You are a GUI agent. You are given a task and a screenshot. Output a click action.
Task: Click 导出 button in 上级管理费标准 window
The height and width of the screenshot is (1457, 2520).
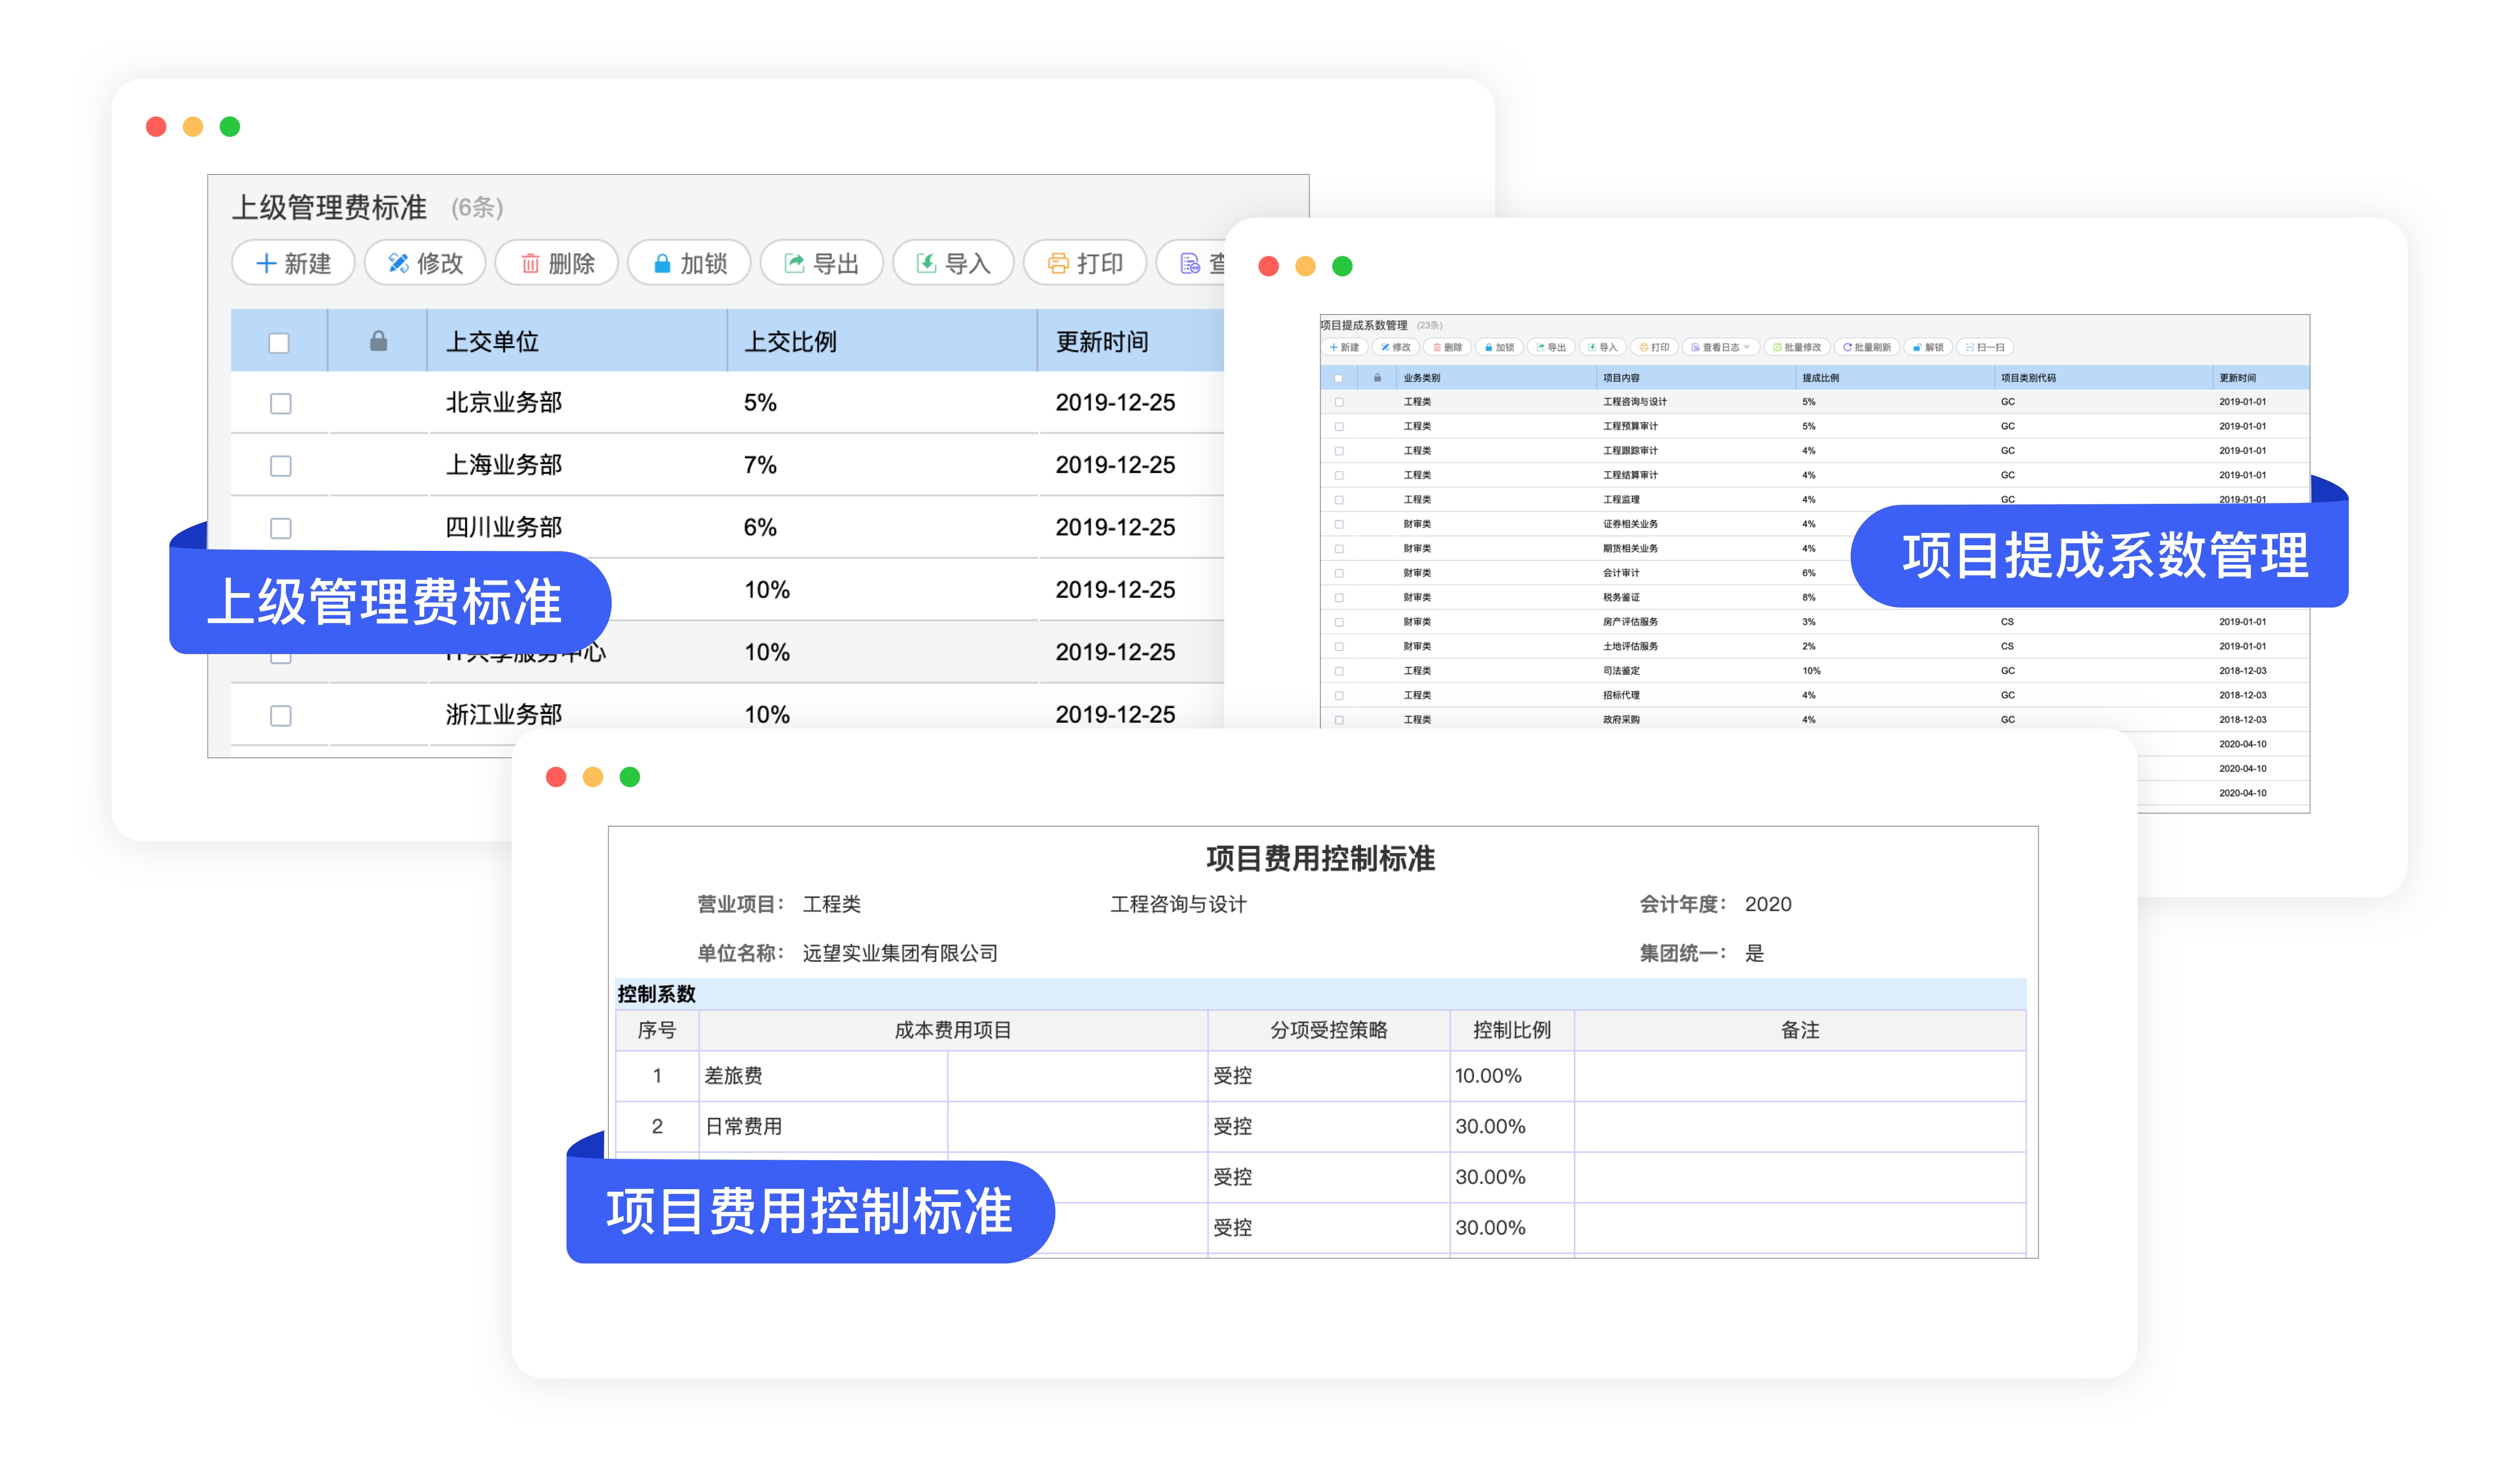pos(821,263)
